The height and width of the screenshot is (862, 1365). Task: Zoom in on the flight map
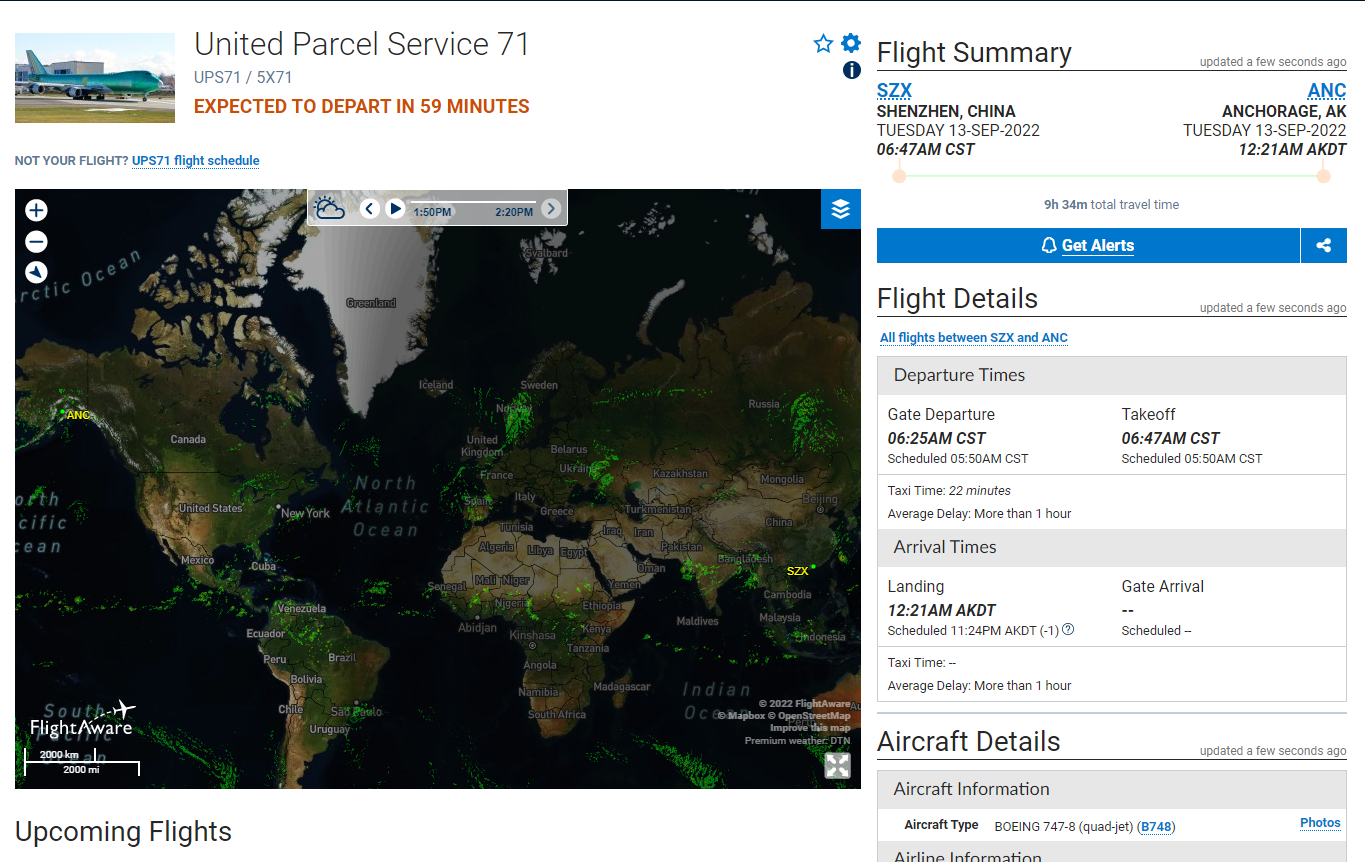(x=36, y=210)
